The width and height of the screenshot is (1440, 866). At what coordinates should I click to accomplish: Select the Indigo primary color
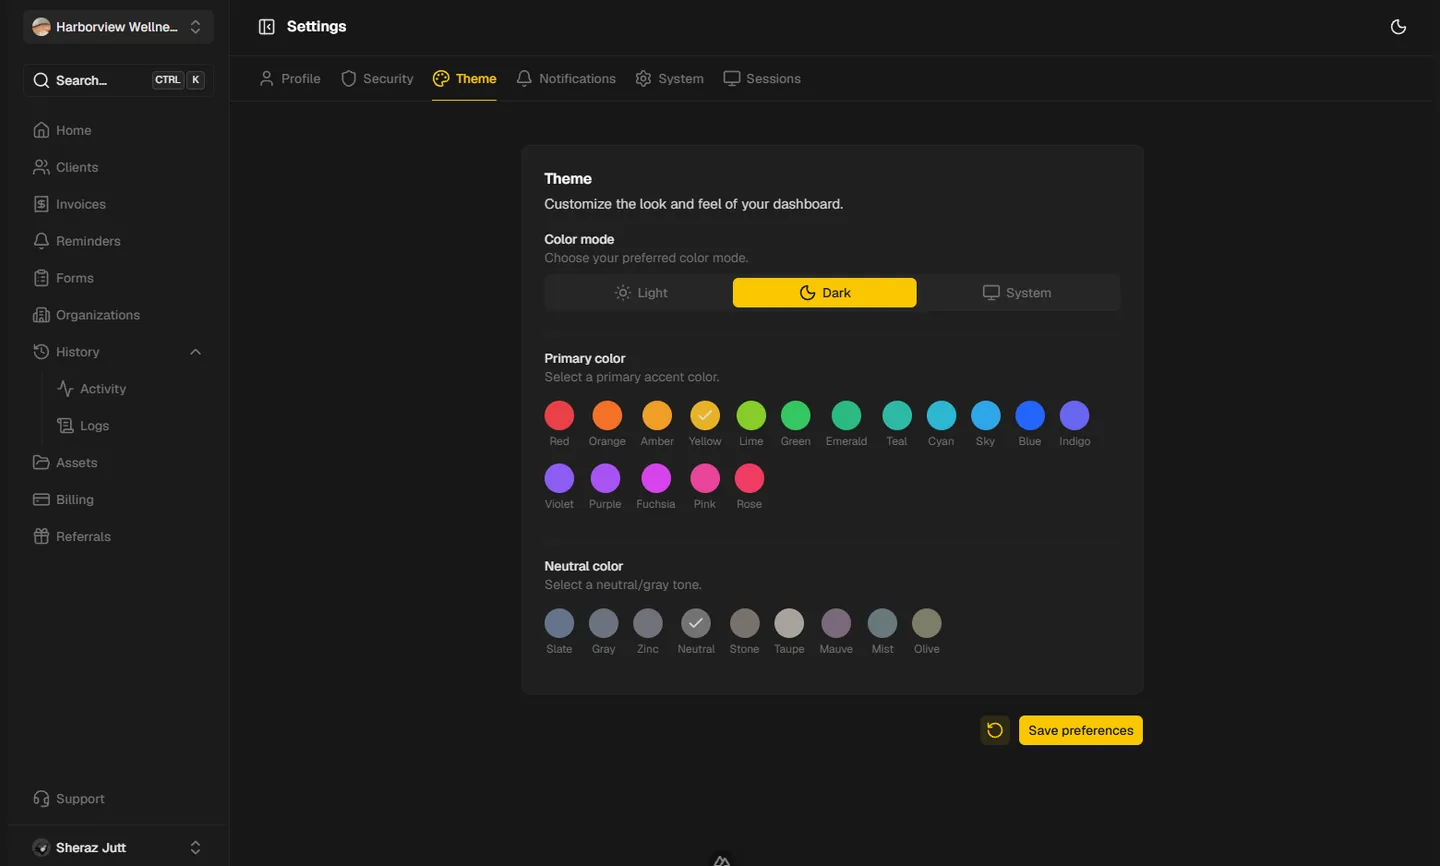point(1075,415)
